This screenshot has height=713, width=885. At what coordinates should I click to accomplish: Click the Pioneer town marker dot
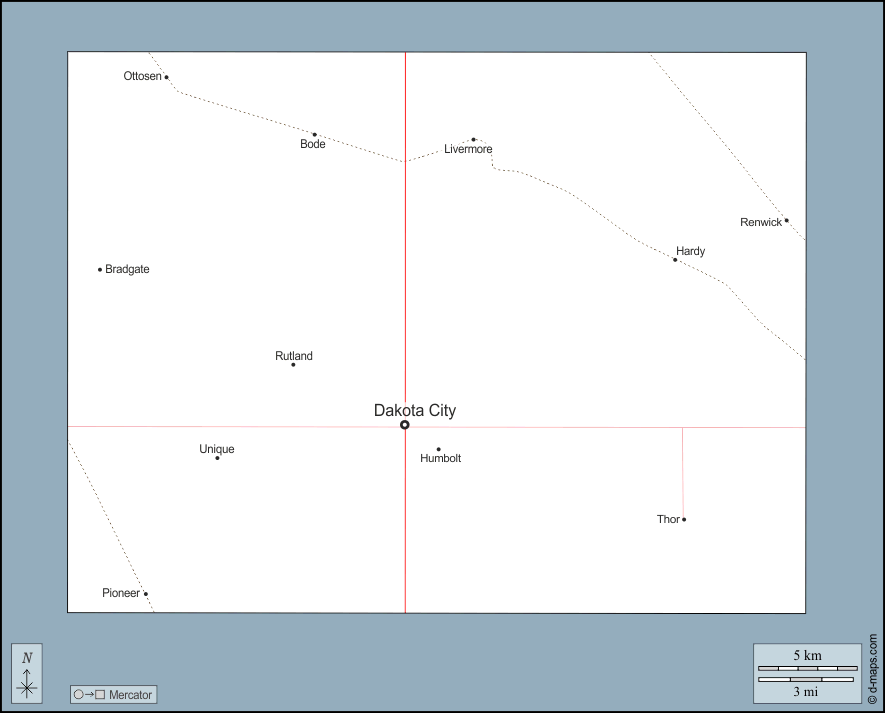[146, 594]
